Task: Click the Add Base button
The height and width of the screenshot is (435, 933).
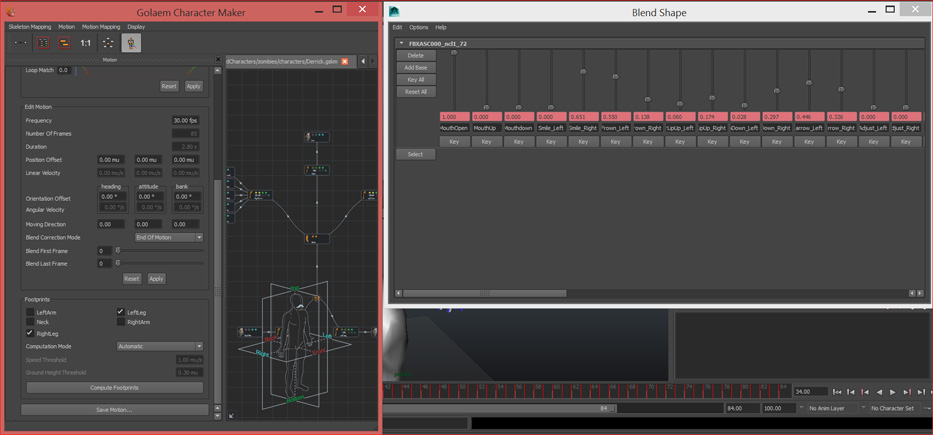Action: point(416,67)
